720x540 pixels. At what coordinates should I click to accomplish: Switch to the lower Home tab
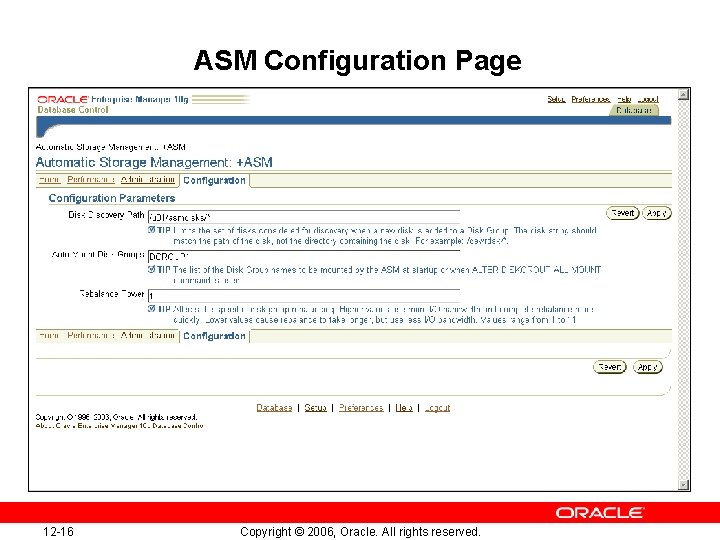click(x=49, y=335)
